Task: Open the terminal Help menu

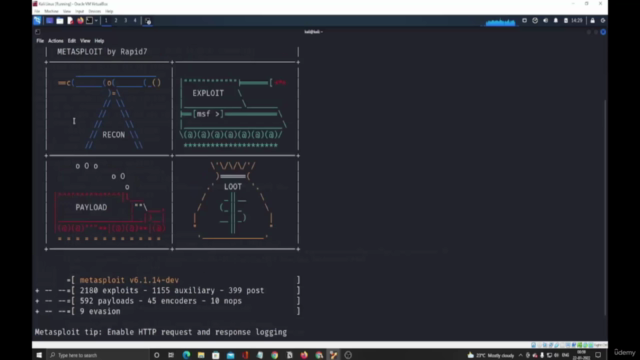Action: pyautogui.click(x=99, y=41)
